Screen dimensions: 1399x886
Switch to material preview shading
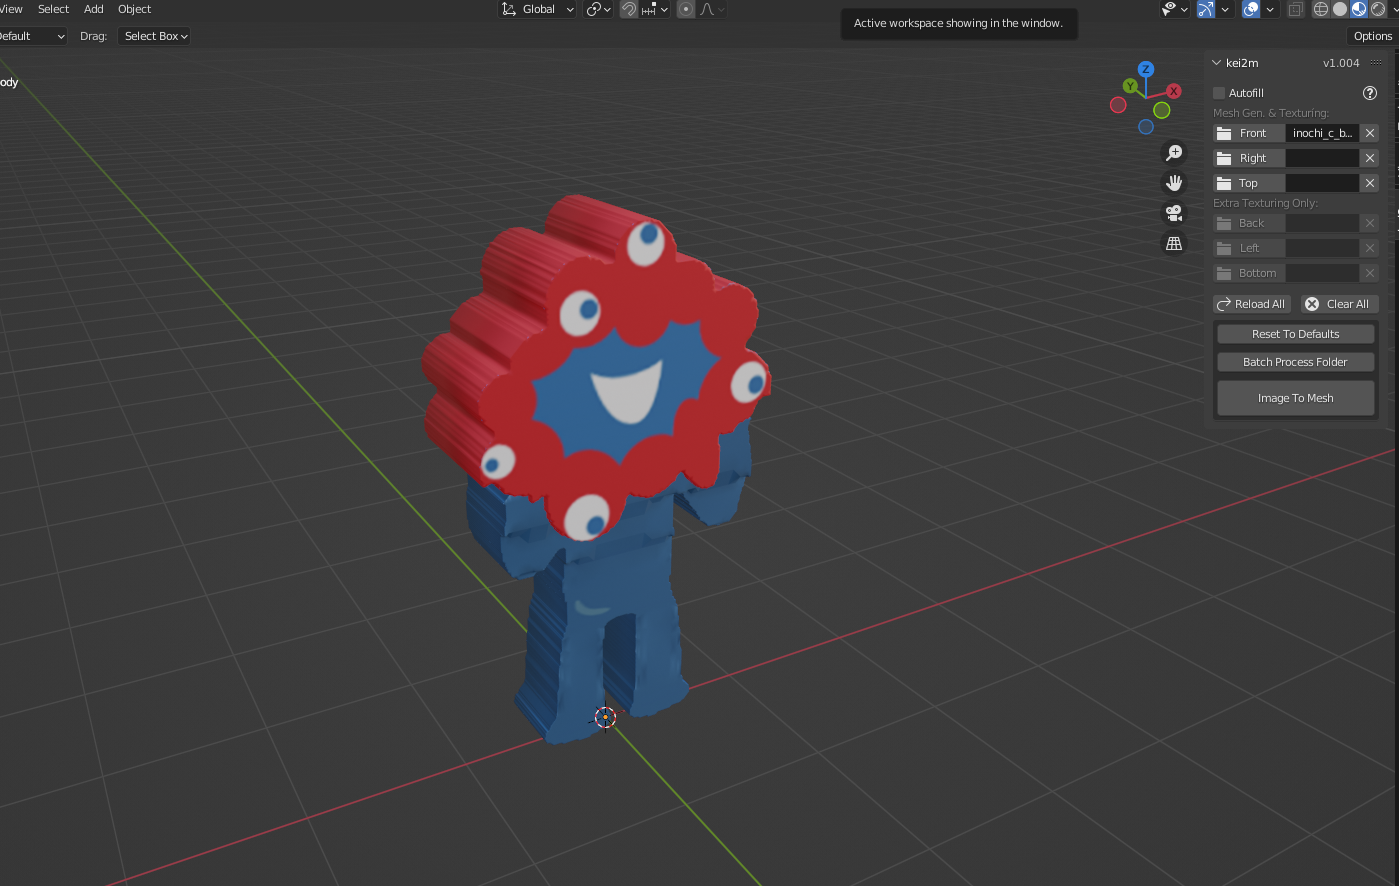[1359, 9]
